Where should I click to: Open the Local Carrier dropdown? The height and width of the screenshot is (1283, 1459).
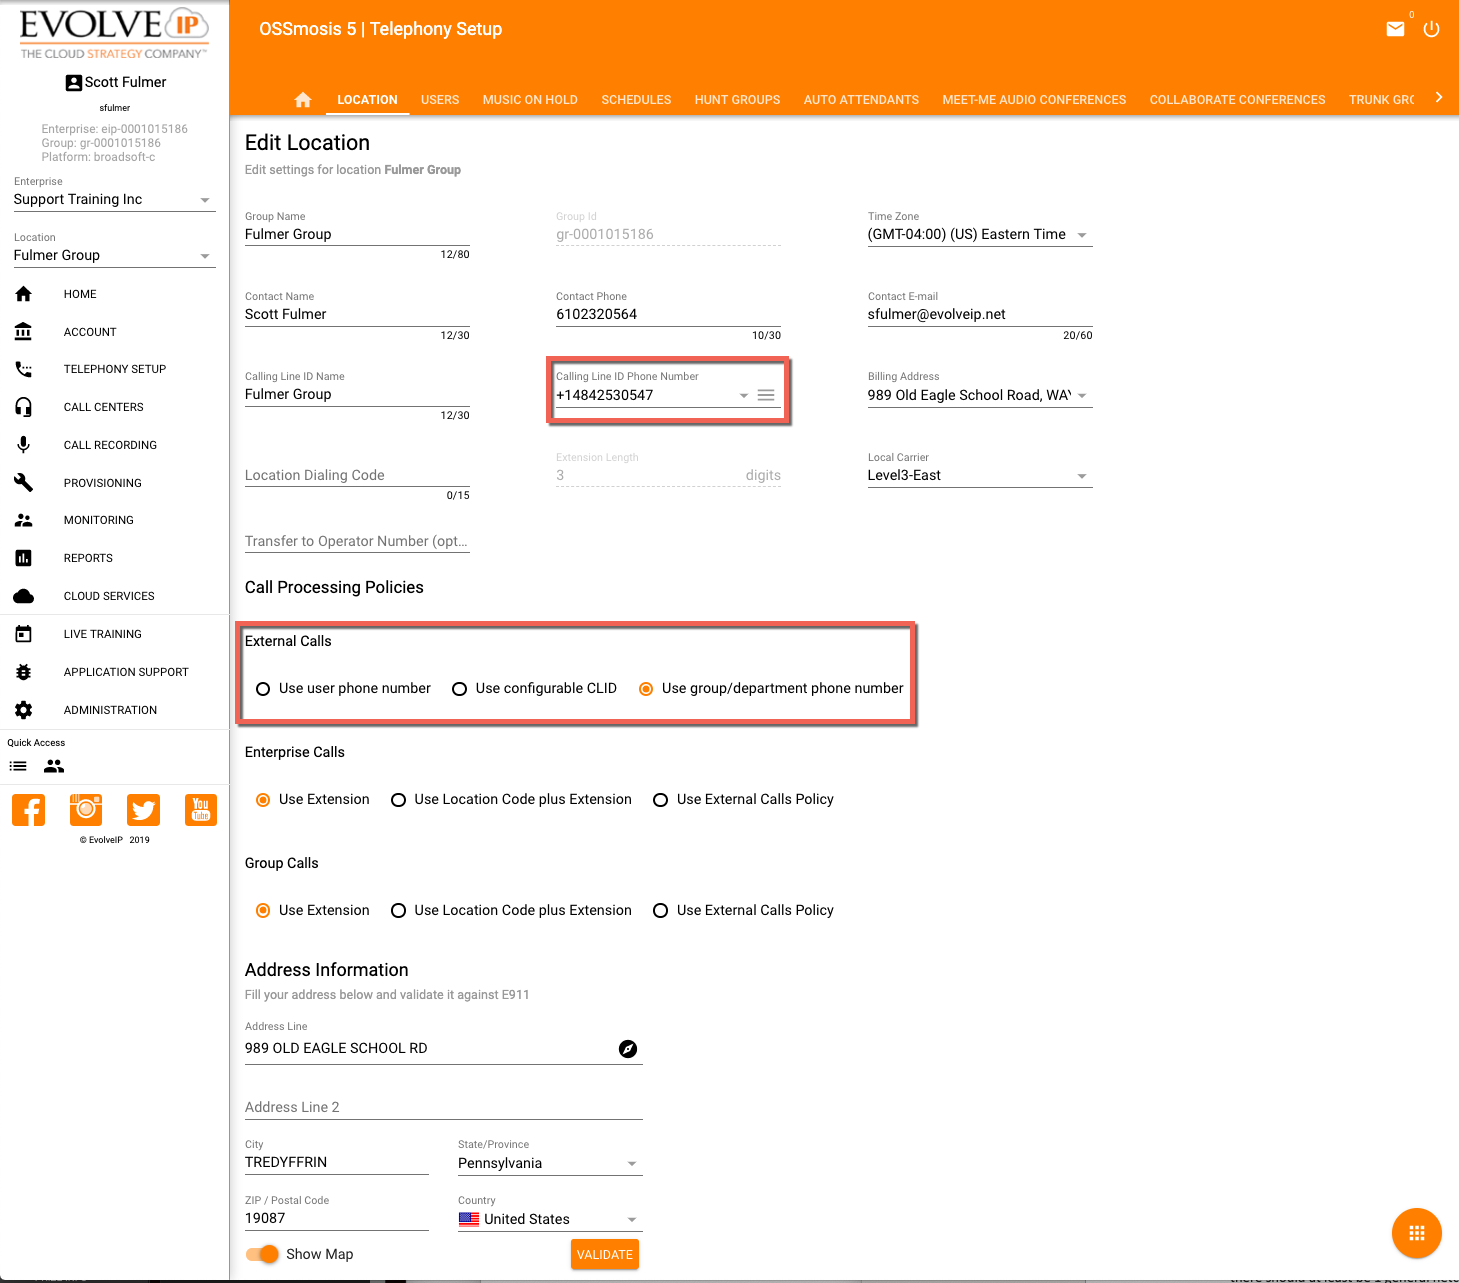(x=1081, y=476)
